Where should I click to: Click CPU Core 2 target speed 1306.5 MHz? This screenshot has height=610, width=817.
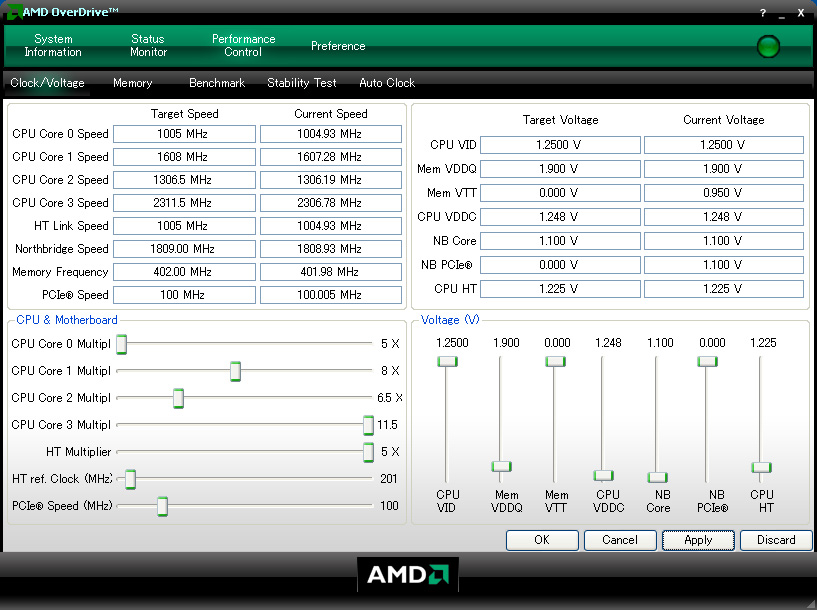pyautogui.click(x=184, y=180)
